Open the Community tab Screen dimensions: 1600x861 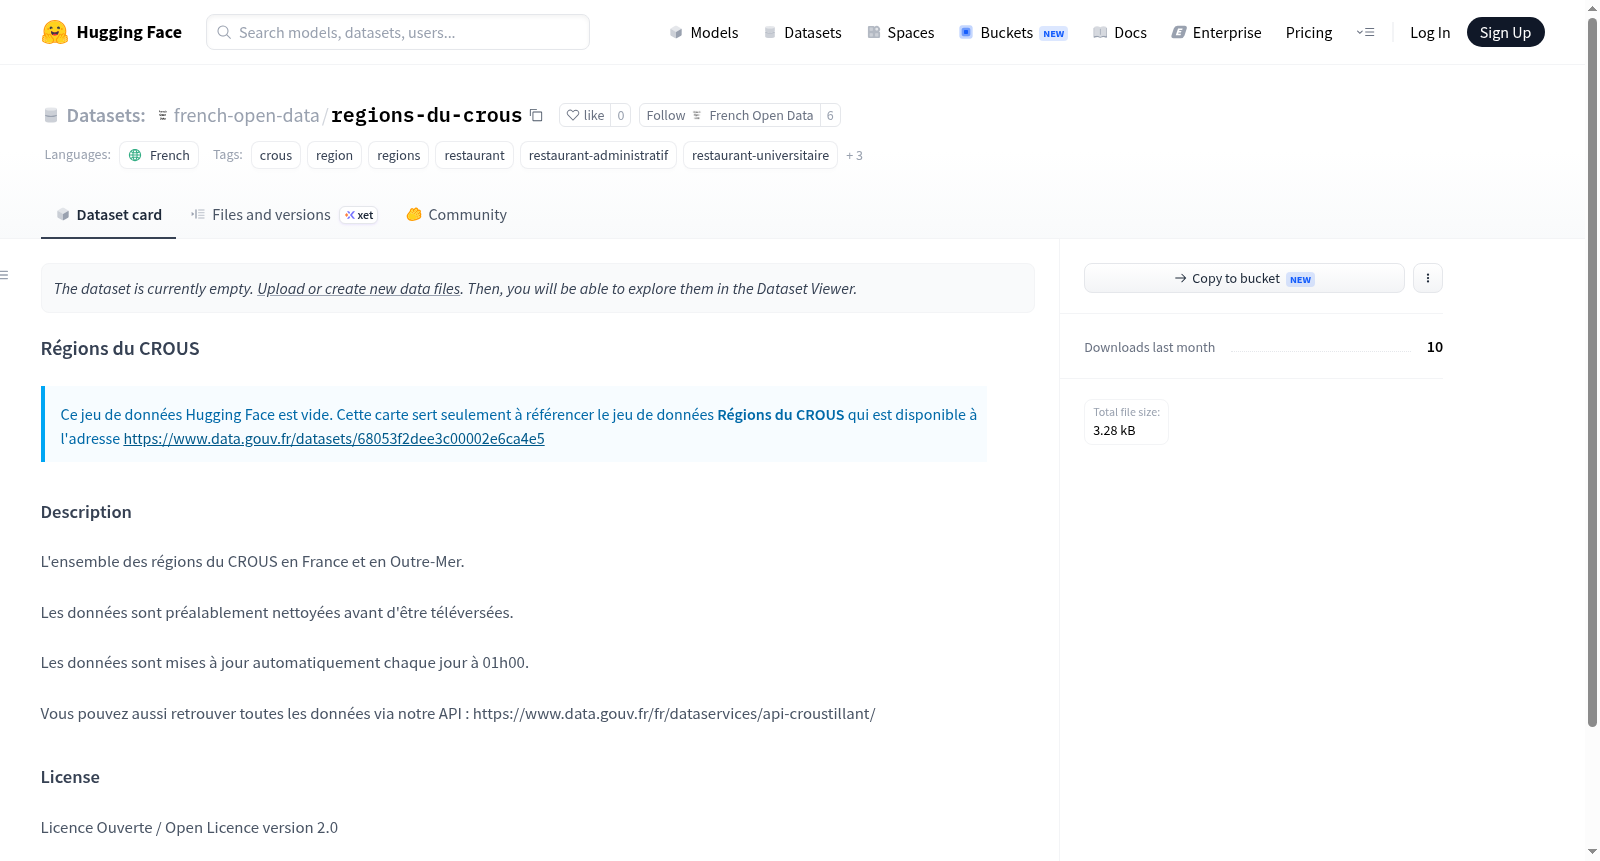point(456,215)
